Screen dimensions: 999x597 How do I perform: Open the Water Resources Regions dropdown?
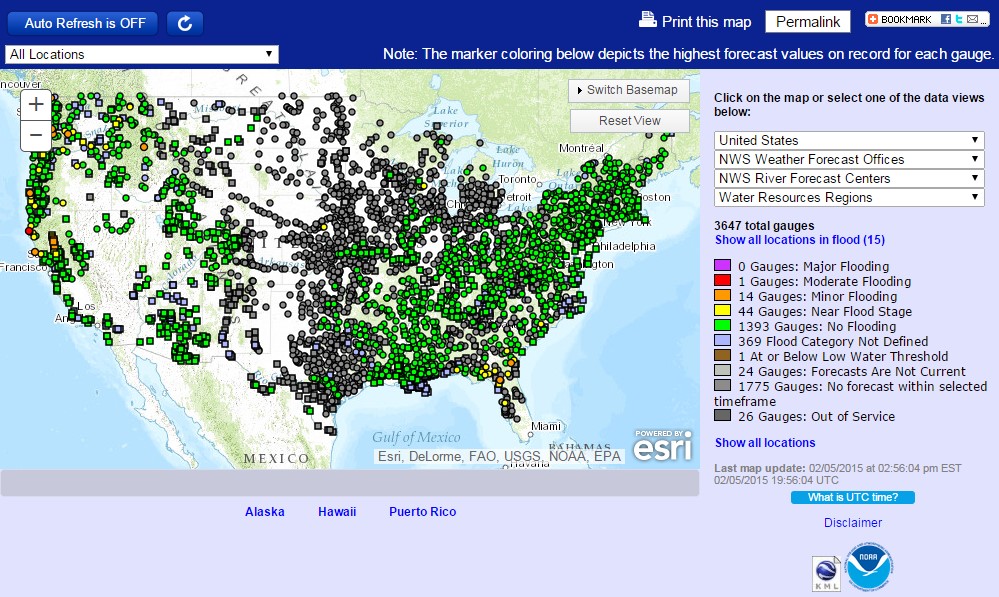click(850, 197)
